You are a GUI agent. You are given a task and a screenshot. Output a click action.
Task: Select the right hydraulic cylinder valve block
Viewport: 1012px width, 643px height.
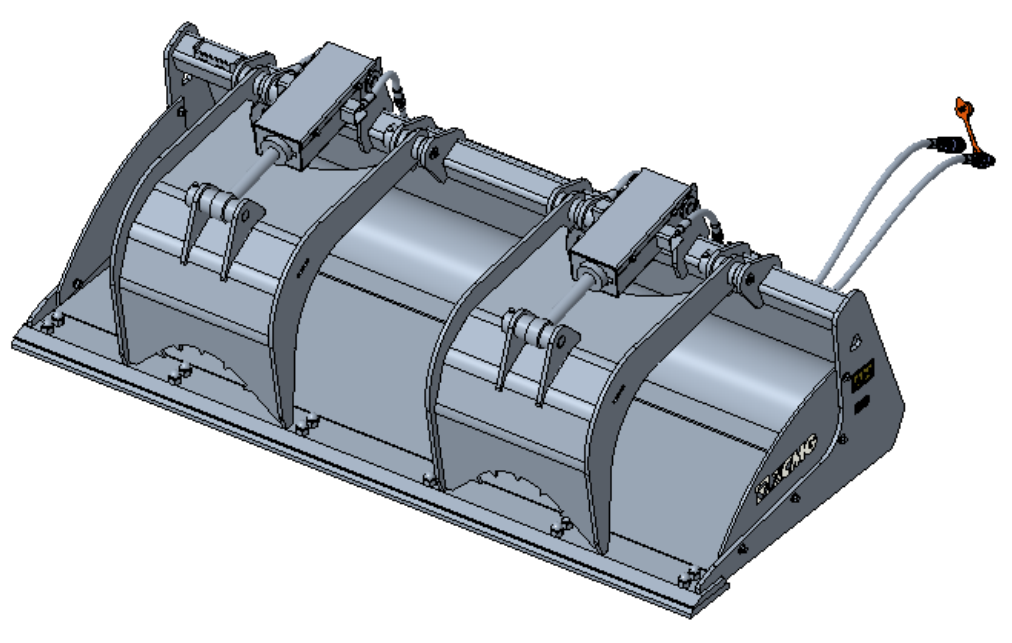pos(632,239)
